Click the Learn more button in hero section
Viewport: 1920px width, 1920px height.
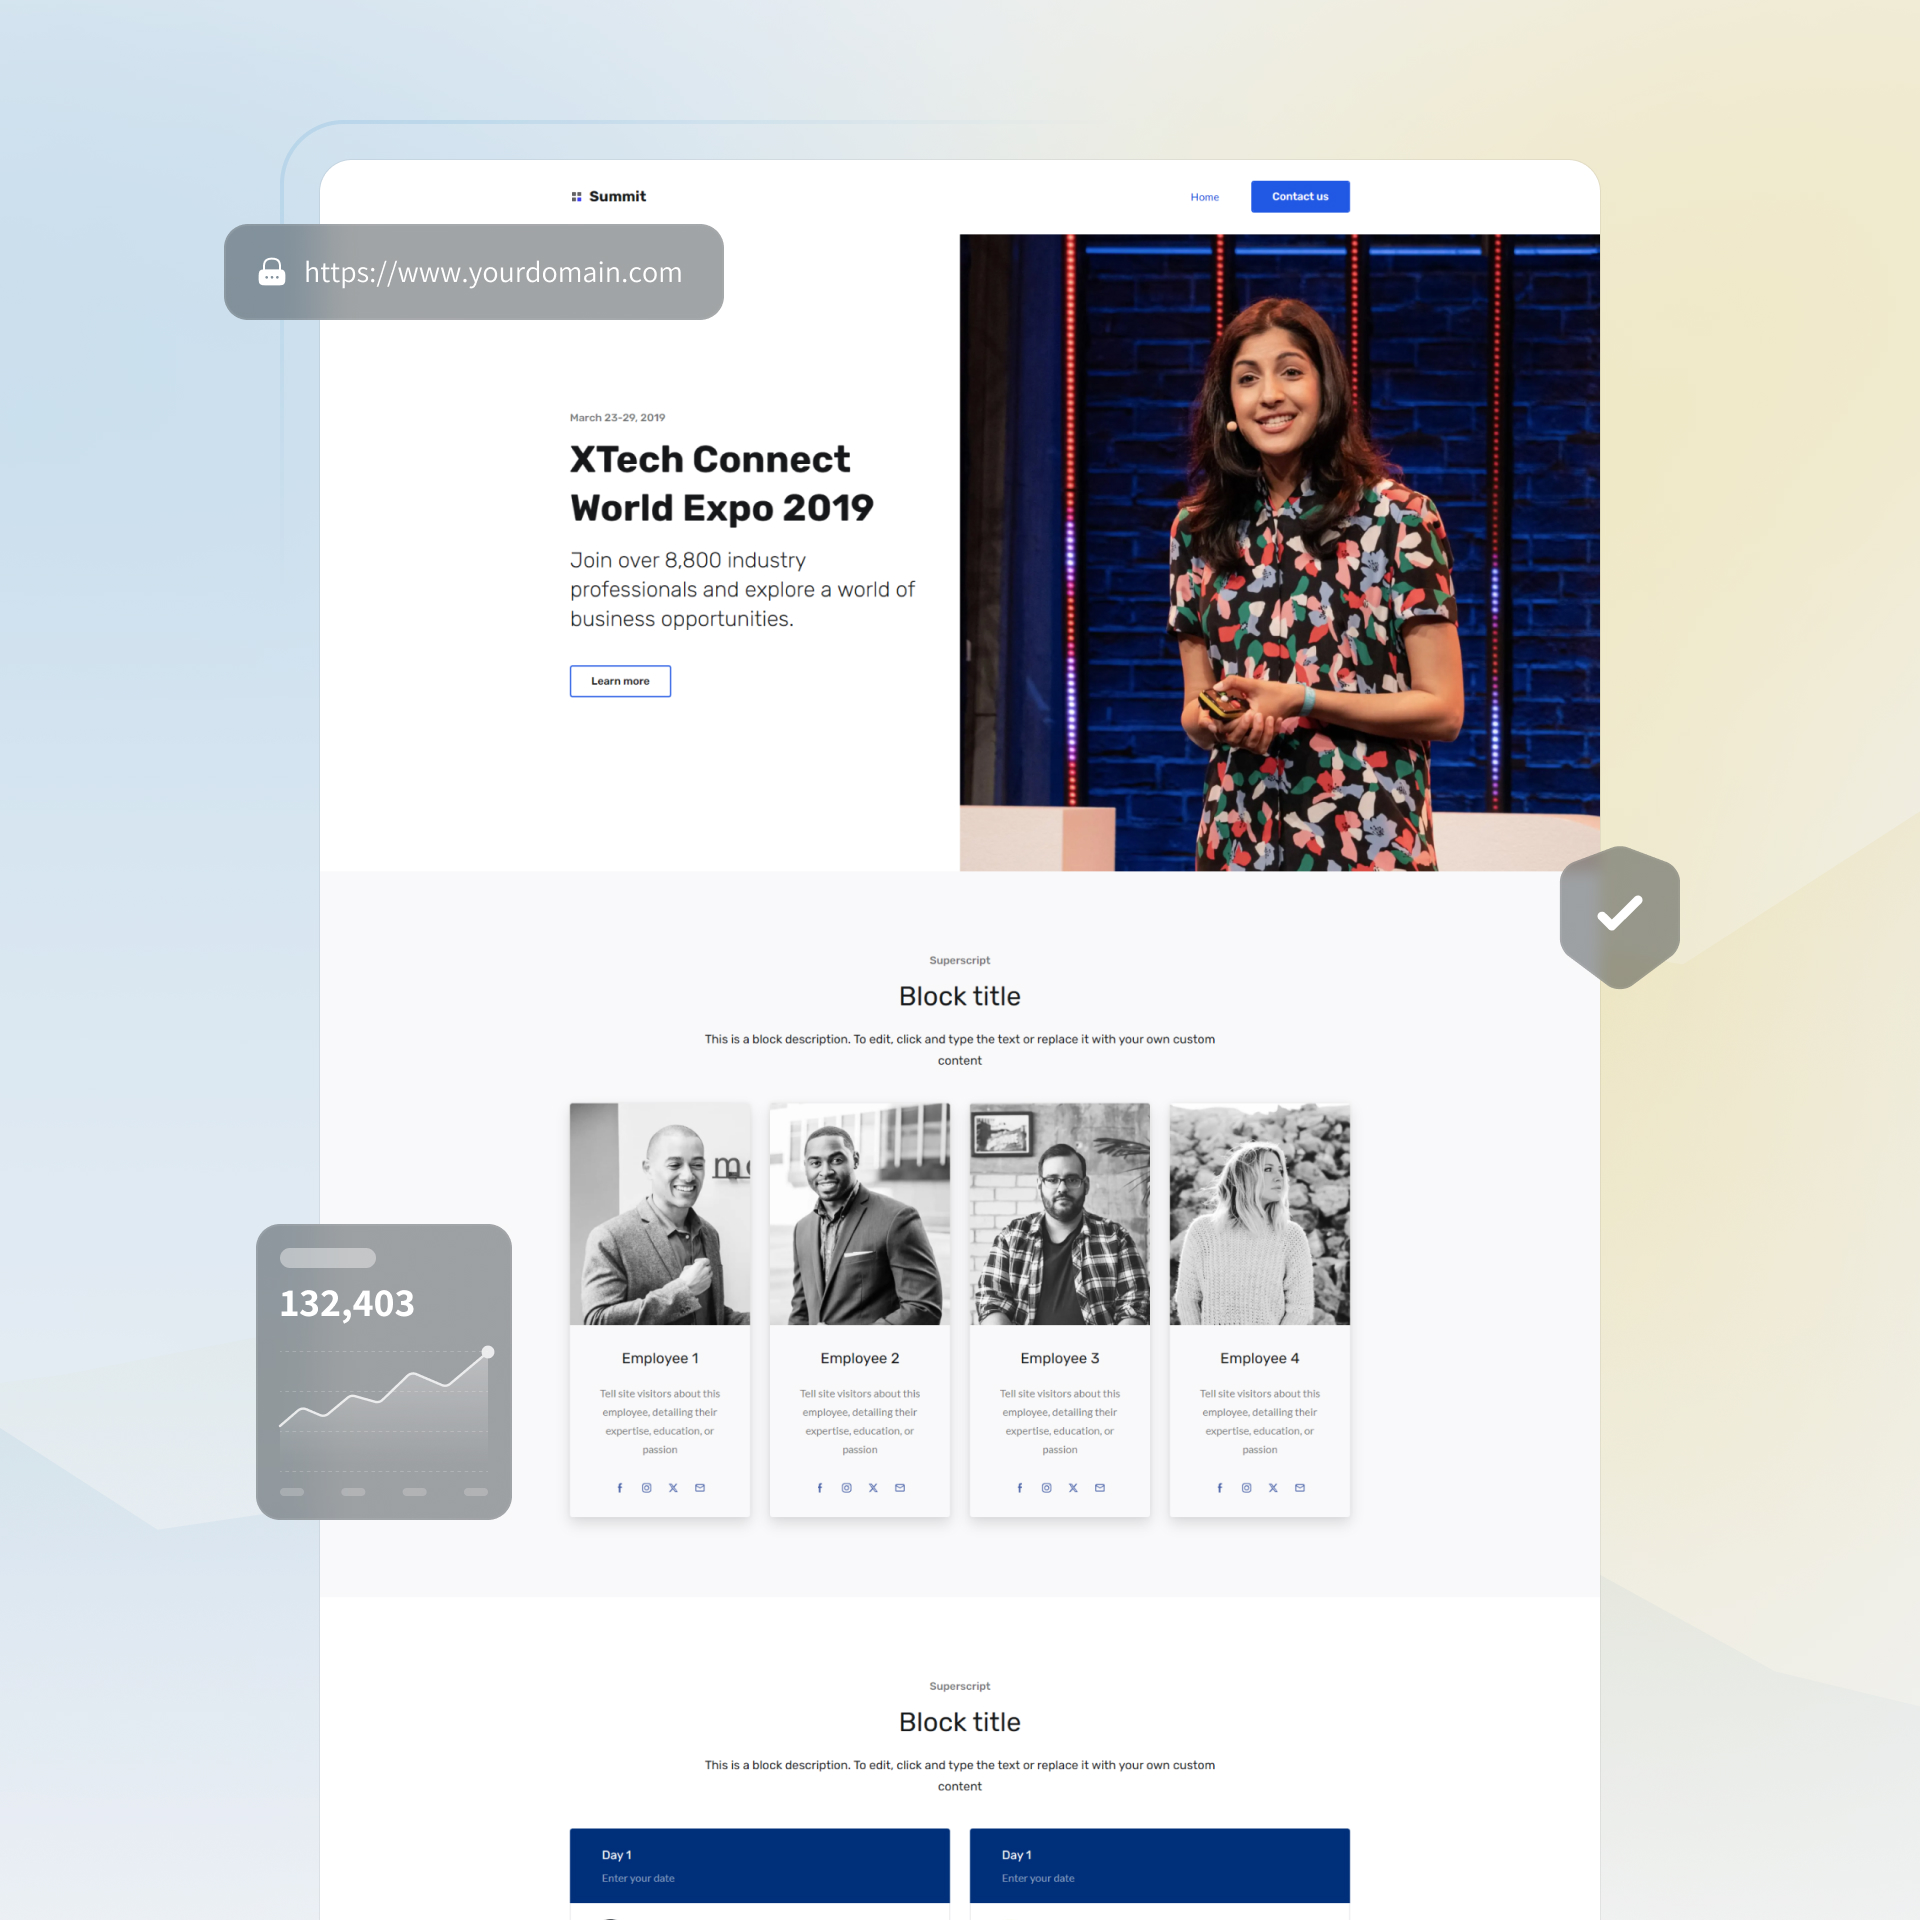click(x=619, y=680)
